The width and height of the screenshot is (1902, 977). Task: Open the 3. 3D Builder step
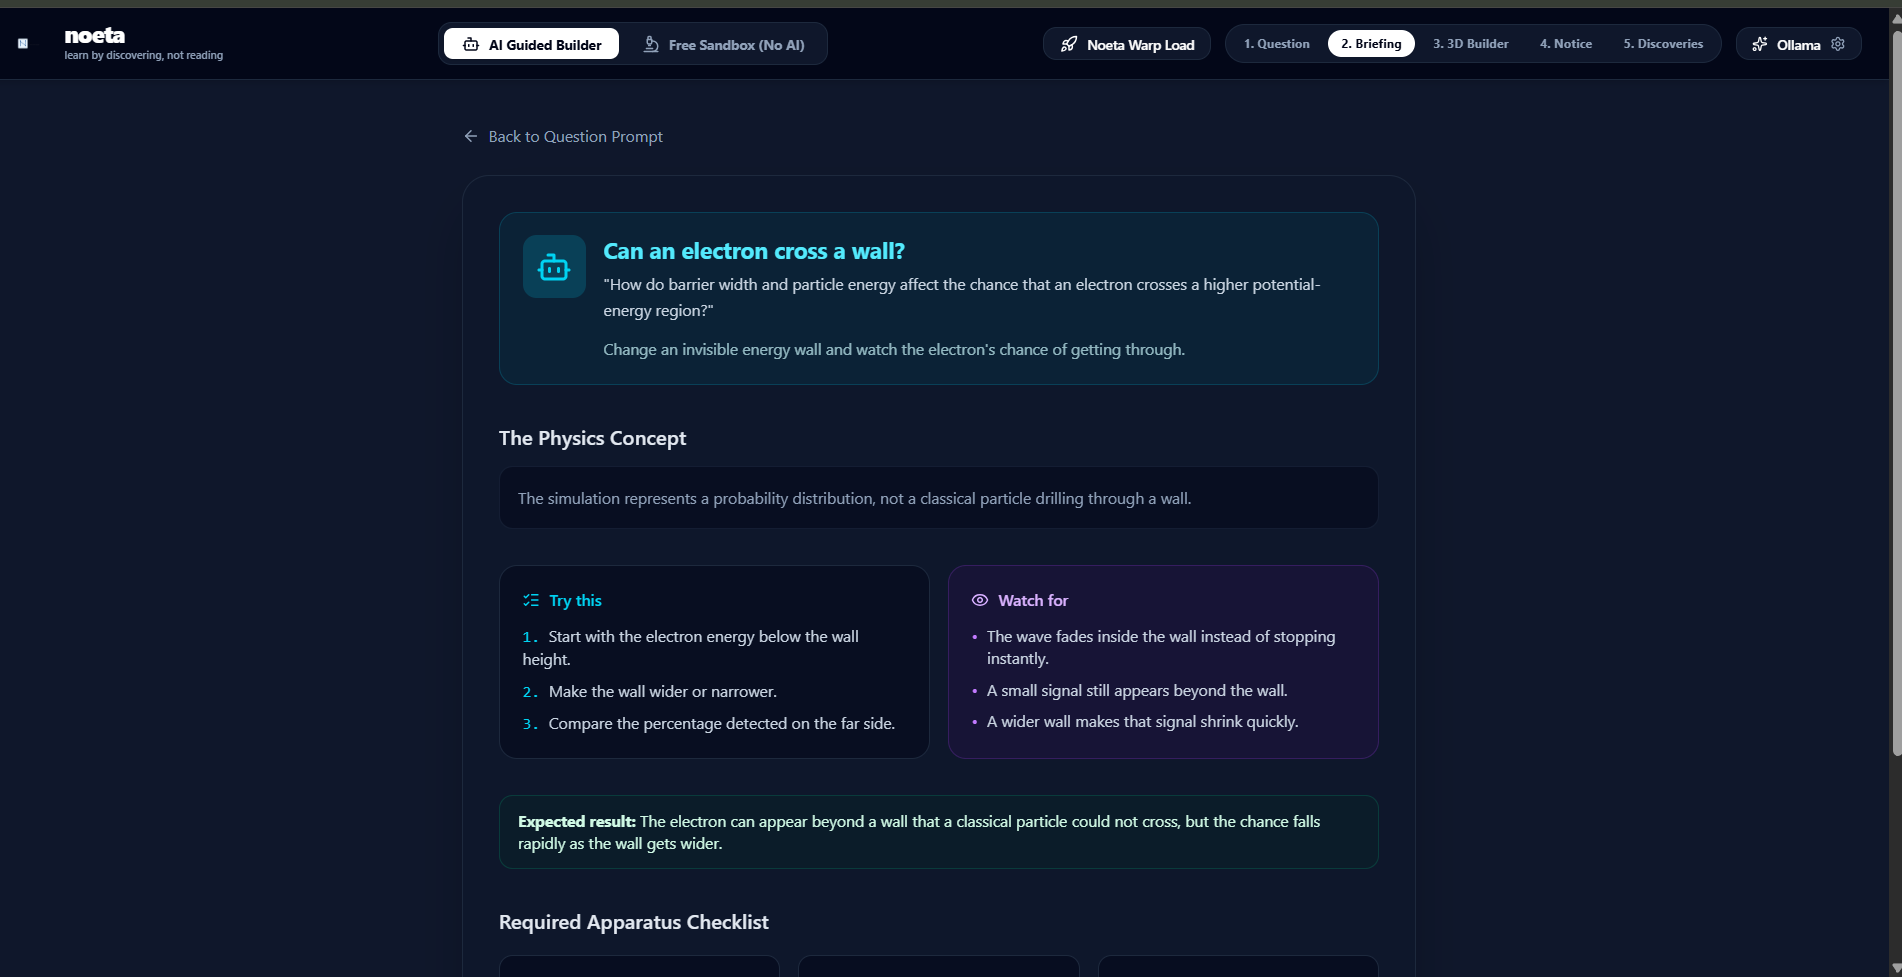[x=1470, y=44]
